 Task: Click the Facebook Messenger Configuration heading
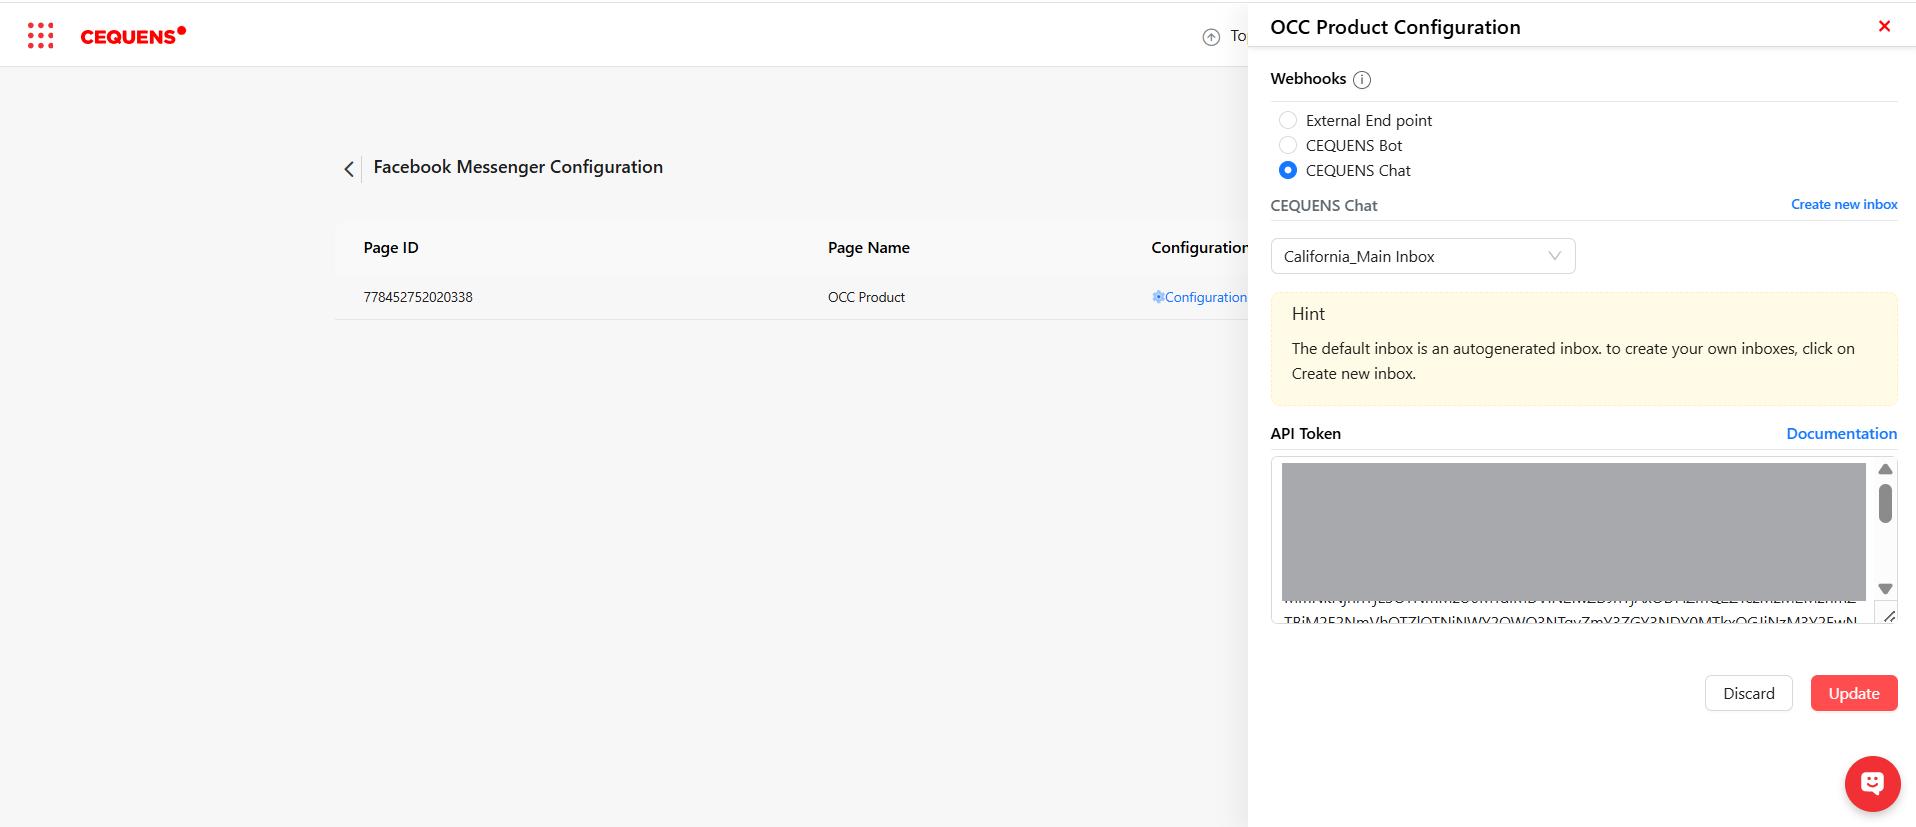pos(518,167)
